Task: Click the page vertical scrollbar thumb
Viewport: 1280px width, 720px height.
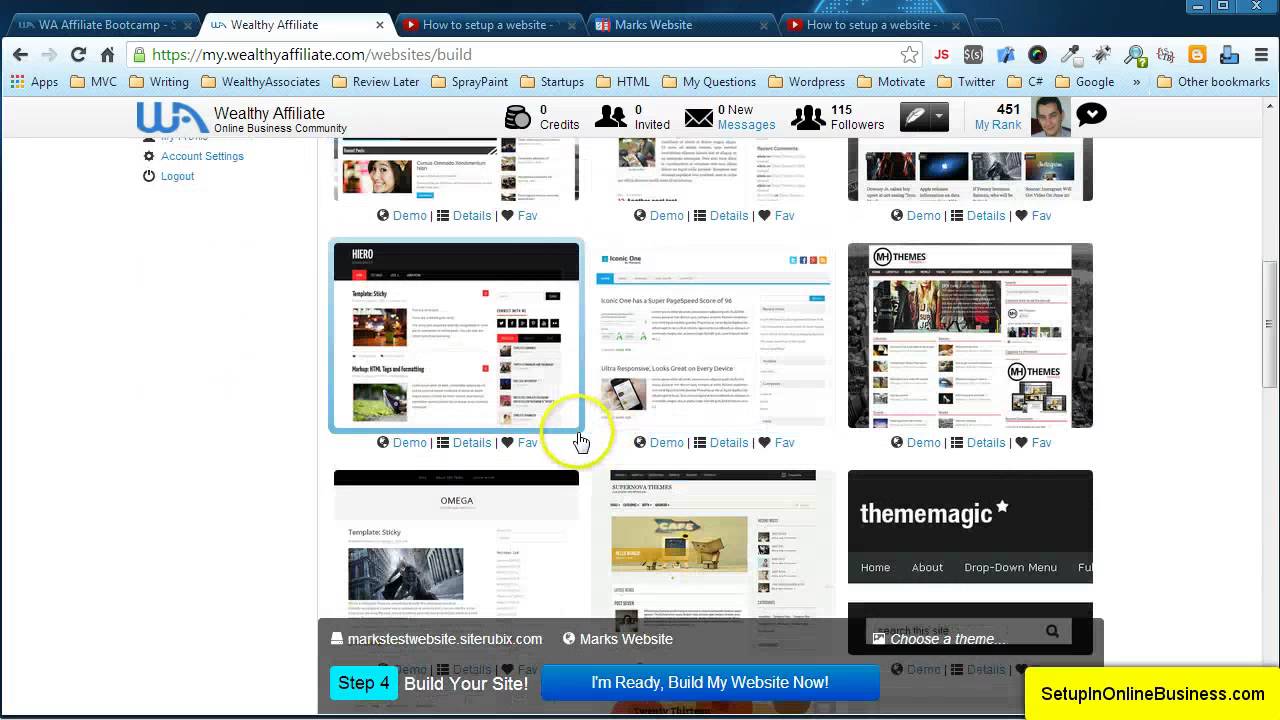Action: (x=1270, y=323)
